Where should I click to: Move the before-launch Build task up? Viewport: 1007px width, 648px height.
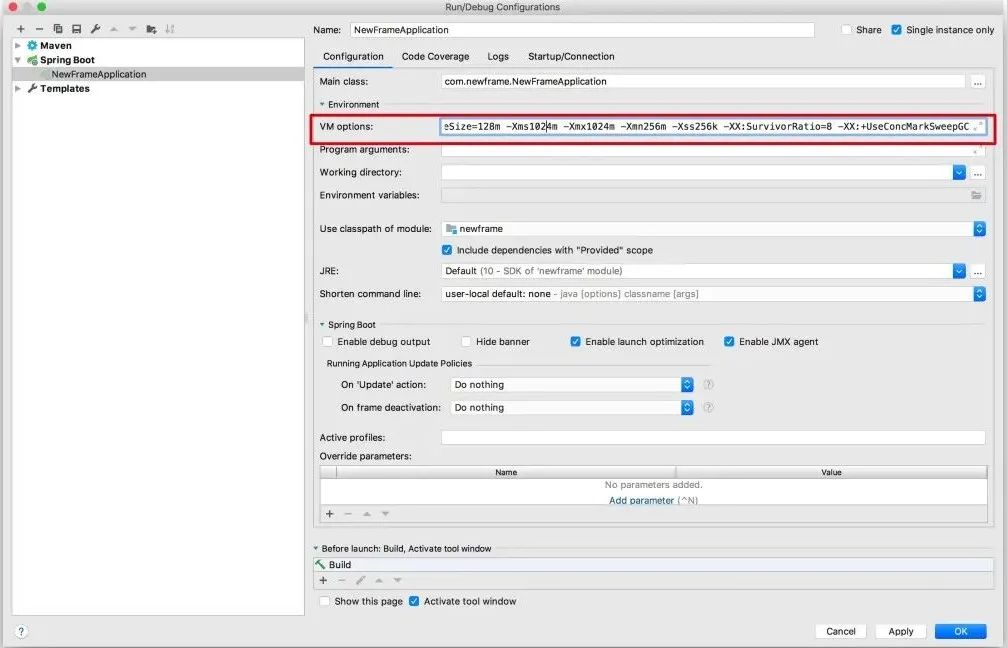click(x=379, y=580)
